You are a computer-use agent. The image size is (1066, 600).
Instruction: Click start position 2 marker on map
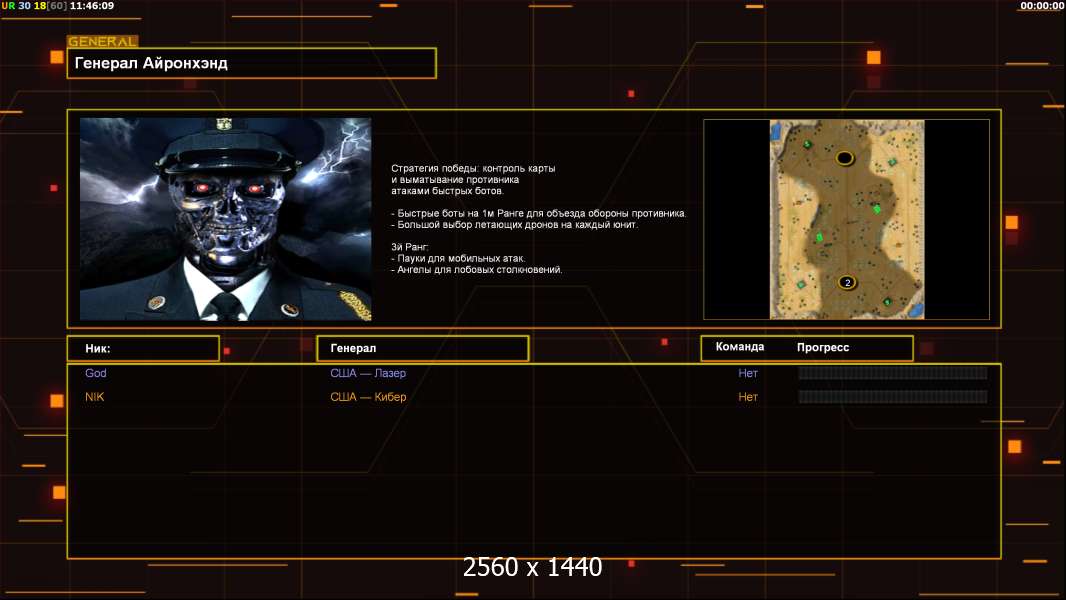847,282
